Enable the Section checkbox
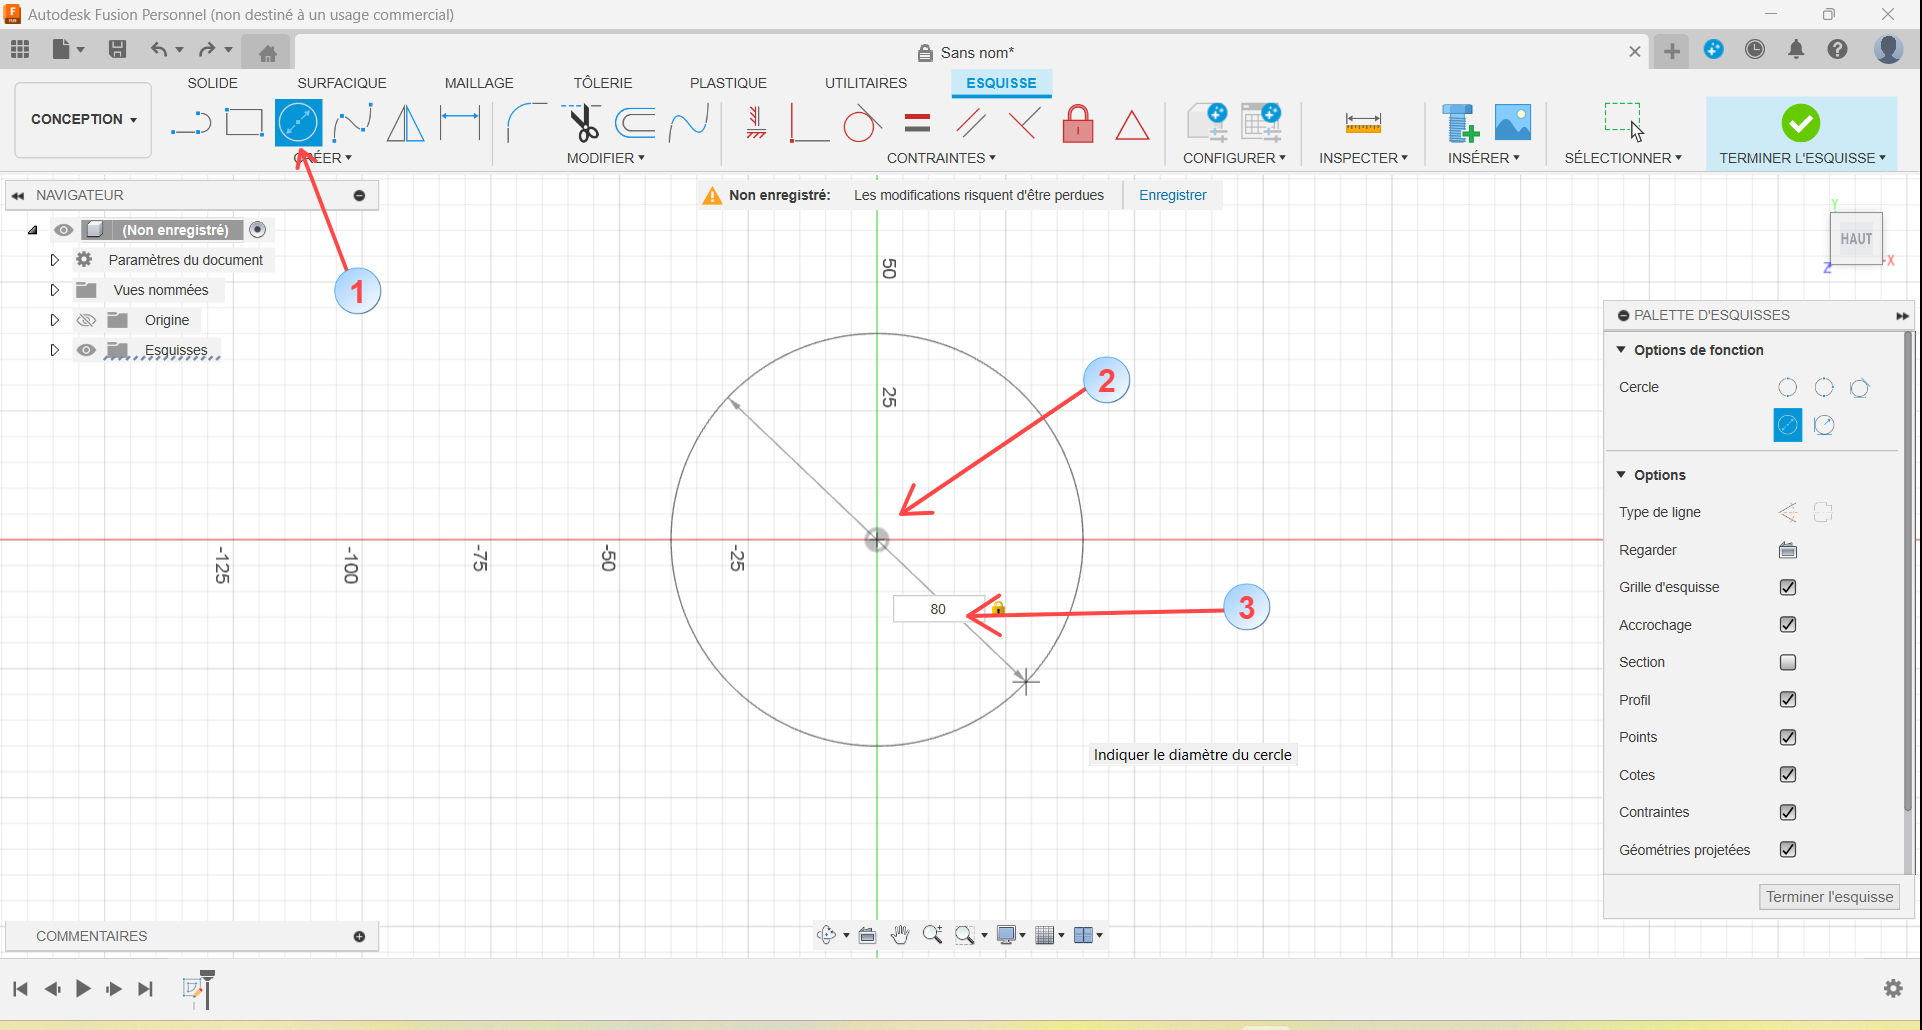Viewport: 1922px width, 1030px height. tap(1788, 662)
